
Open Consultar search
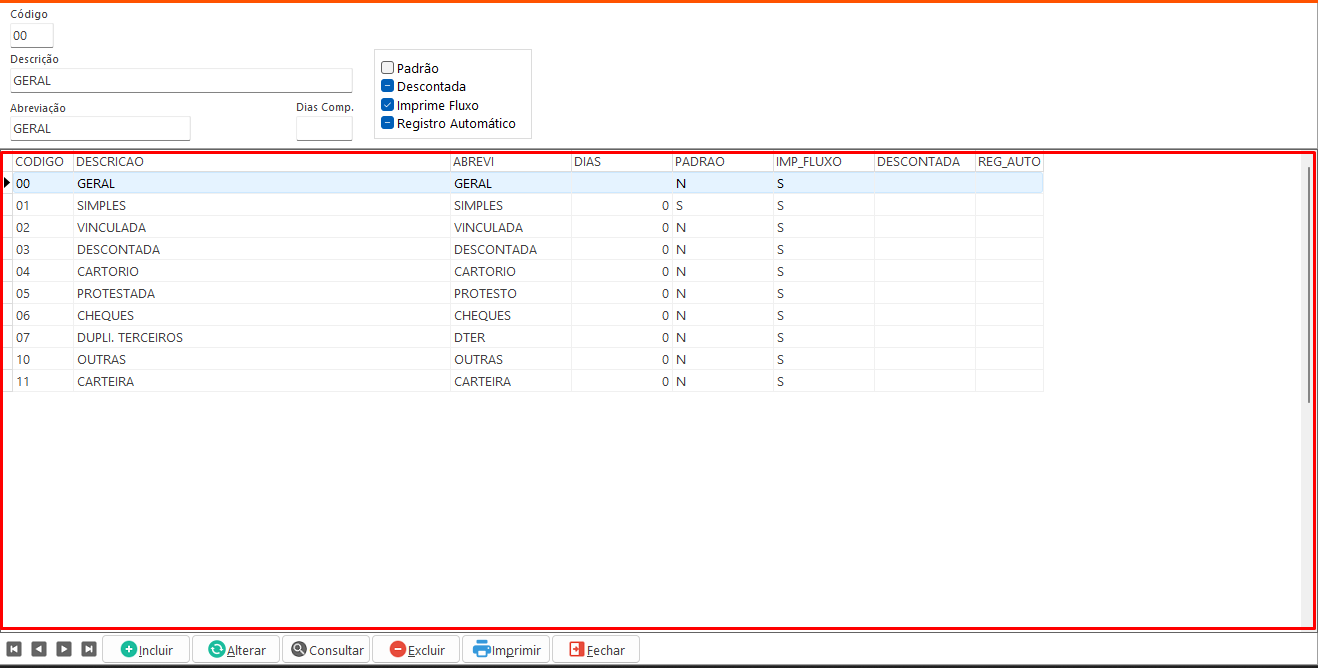pos(326,650)
